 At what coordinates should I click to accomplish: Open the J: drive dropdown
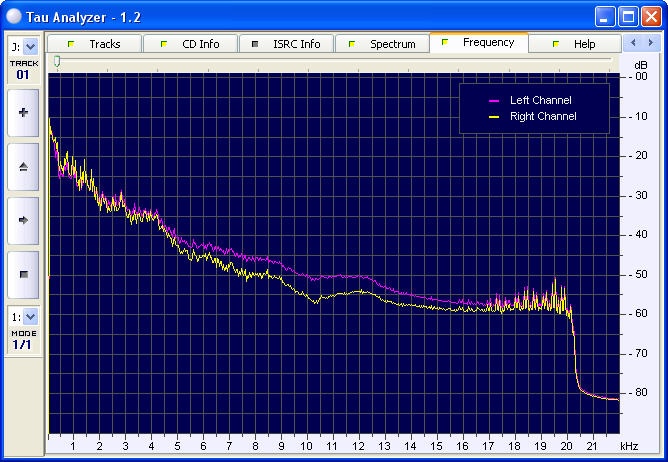click(x=30, y=46)
